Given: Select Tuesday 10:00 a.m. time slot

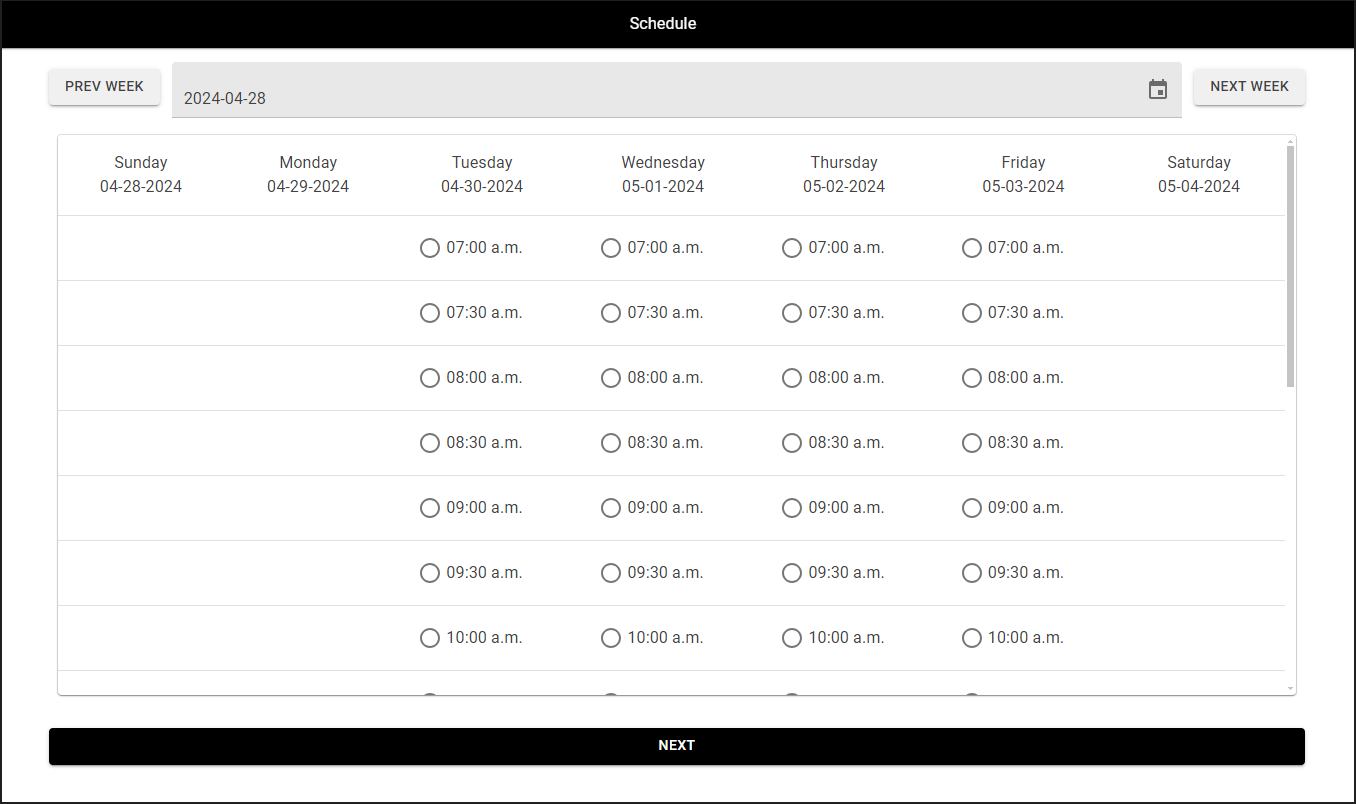Looking at the screenshot, I should [x=430, y=638].
